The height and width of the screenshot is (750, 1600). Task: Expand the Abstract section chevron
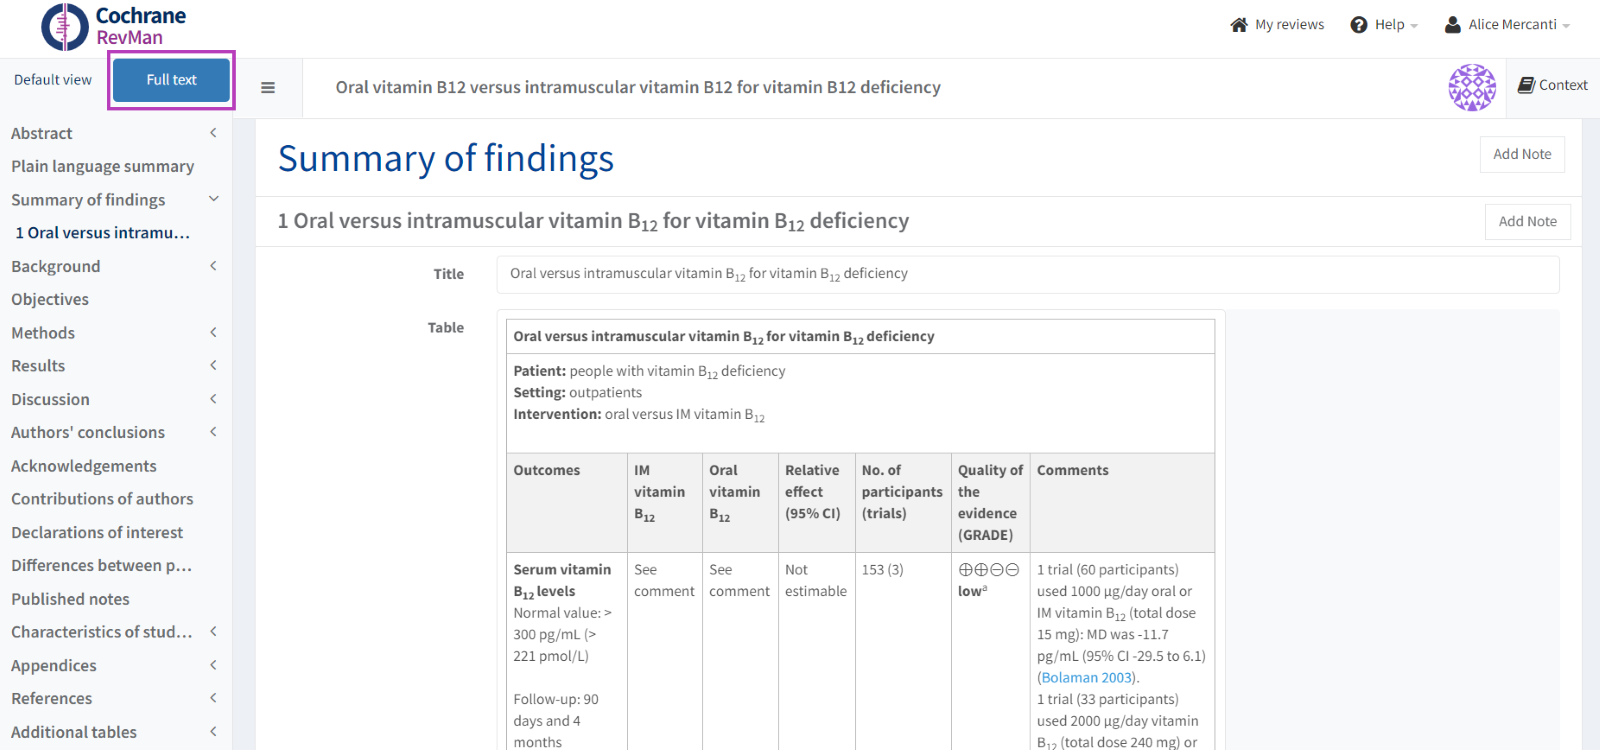[x=213, y=133]
